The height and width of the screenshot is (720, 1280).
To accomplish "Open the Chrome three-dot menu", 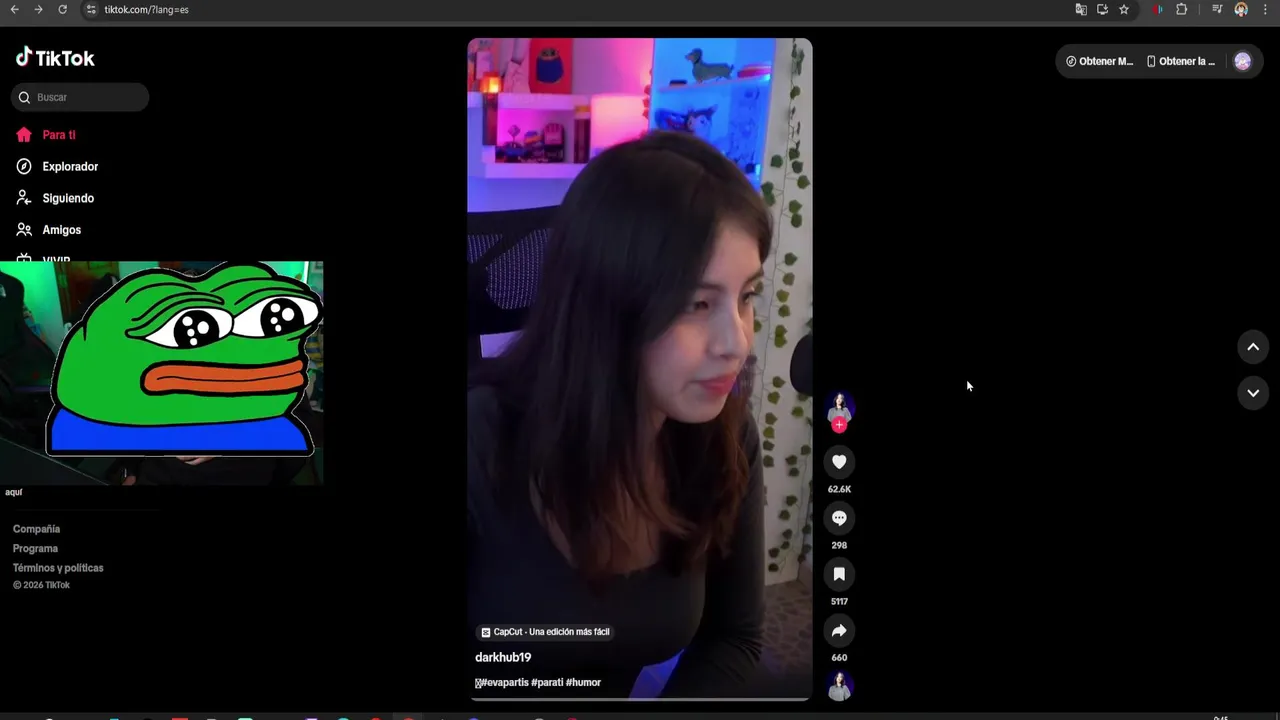I will (x=1265, y=9).
